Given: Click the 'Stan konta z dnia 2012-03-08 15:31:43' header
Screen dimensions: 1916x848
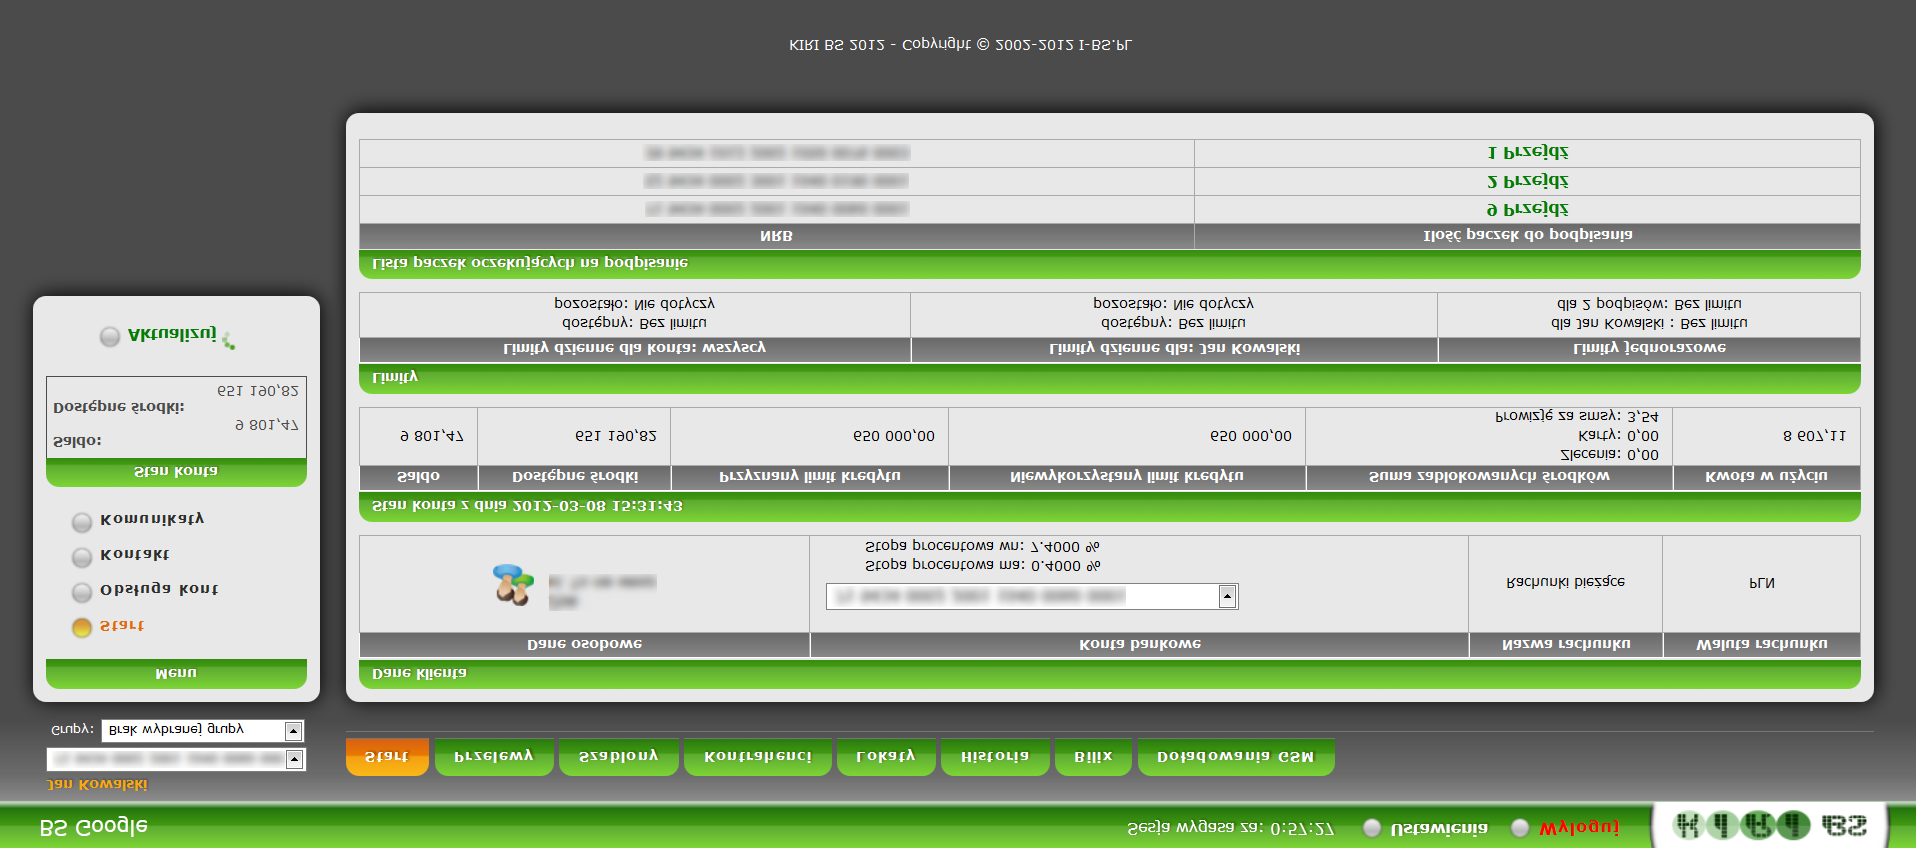Looking at the screenshot, I should pos(1110,506).
